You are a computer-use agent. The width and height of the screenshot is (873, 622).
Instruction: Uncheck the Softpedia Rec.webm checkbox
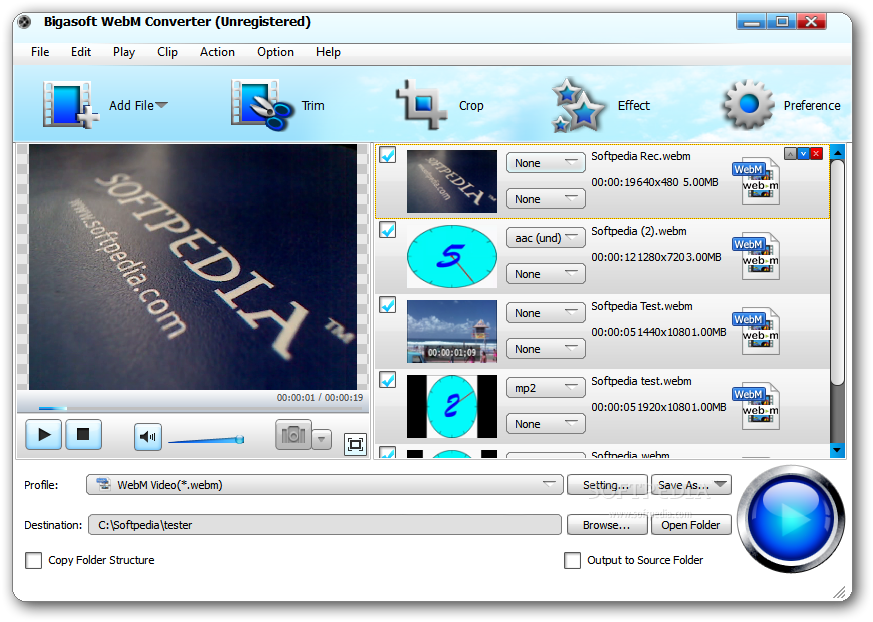(388, 154)
